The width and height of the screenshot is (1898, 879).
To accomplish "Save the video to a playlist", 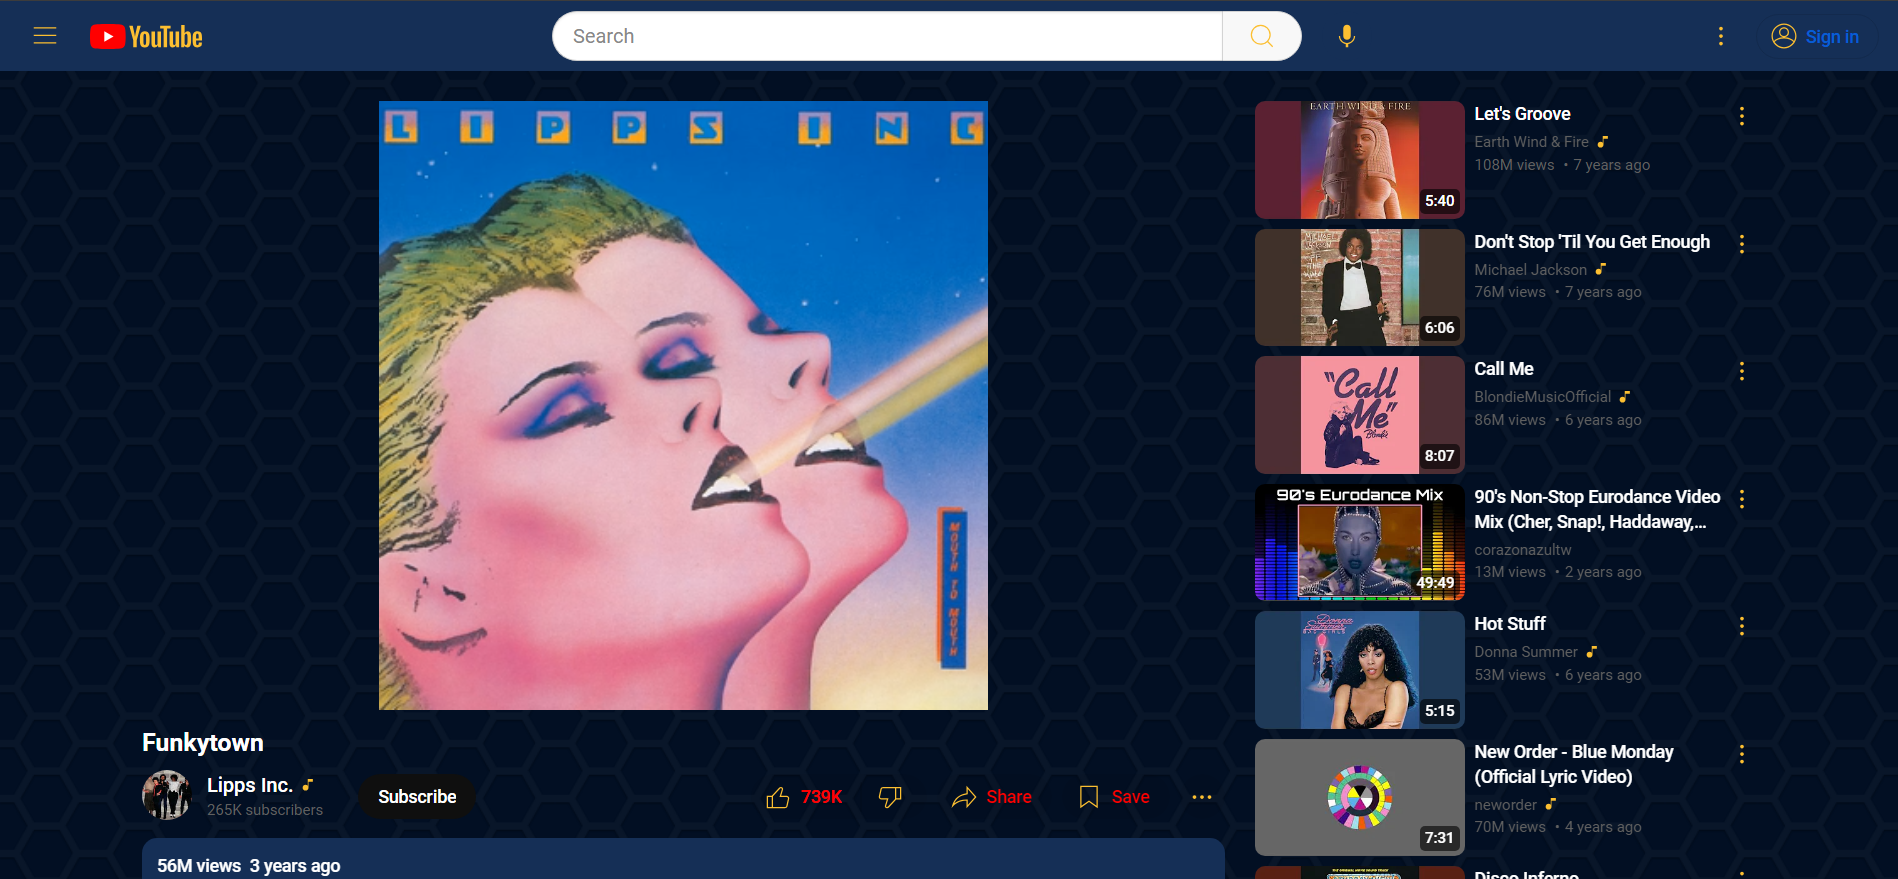I will tap(1115, 797).
